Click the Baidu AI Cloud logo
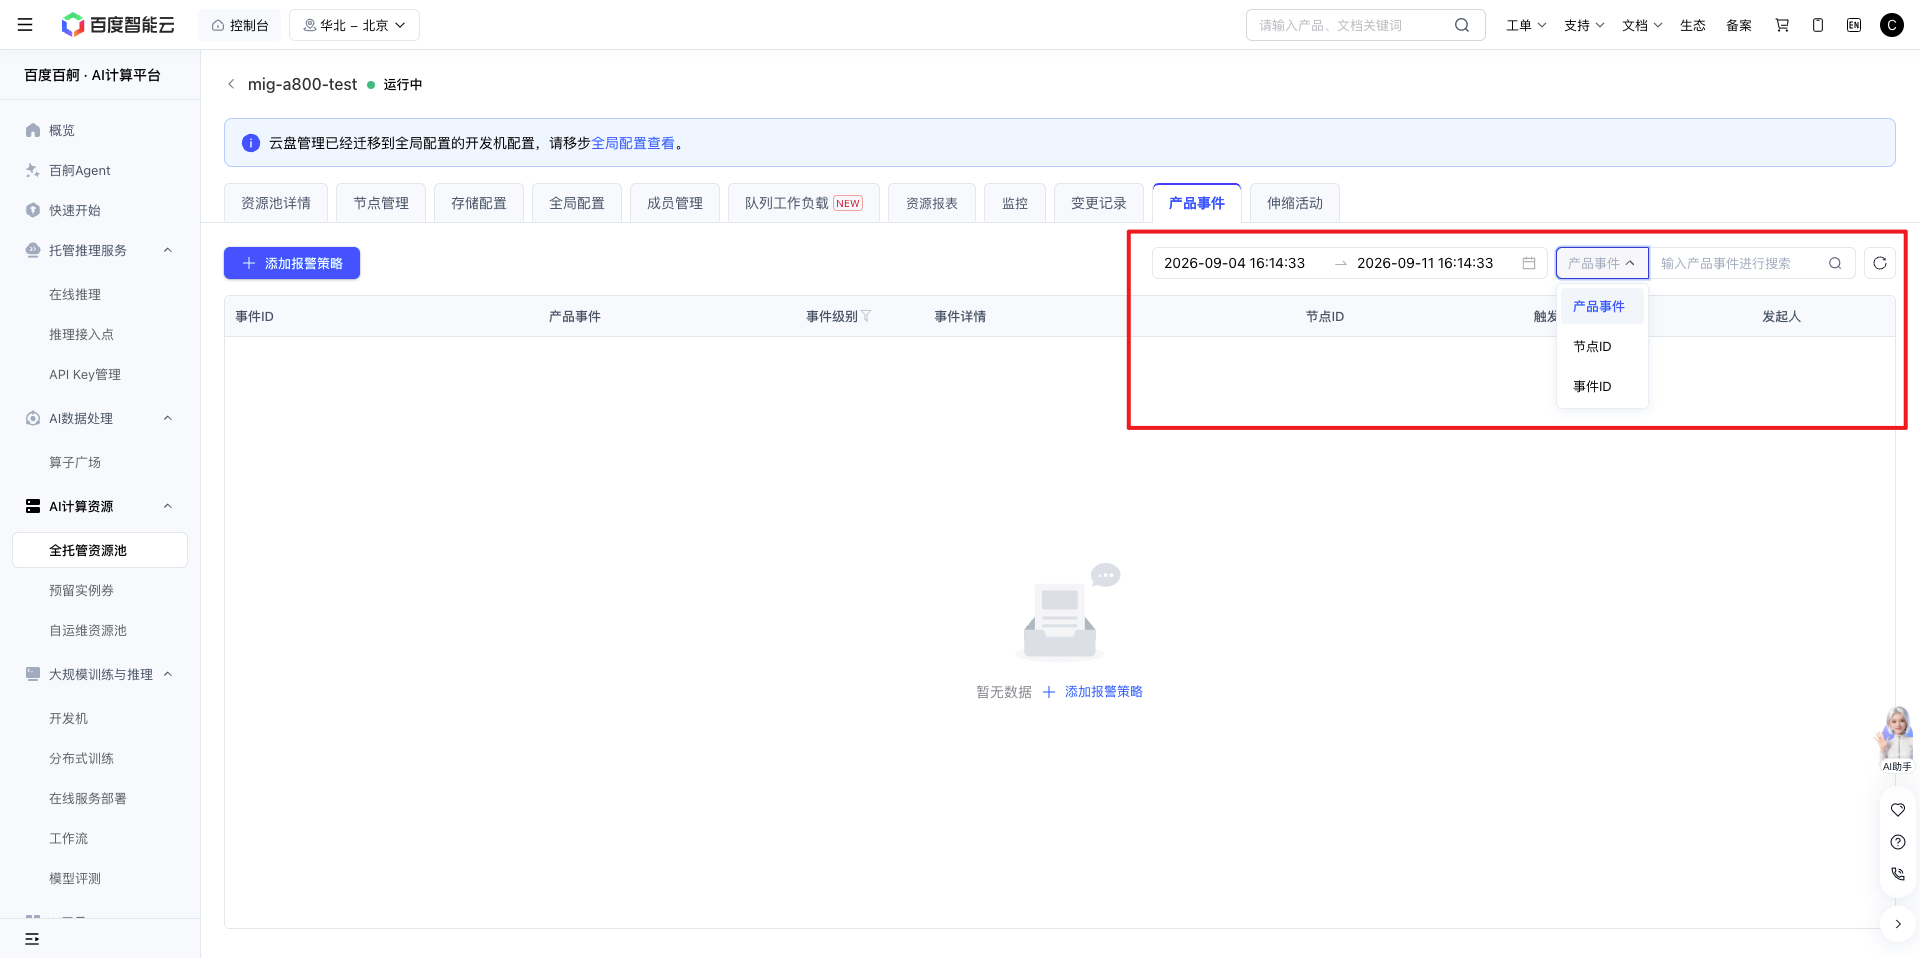The image size is (1920, 958). pos(118,25)
